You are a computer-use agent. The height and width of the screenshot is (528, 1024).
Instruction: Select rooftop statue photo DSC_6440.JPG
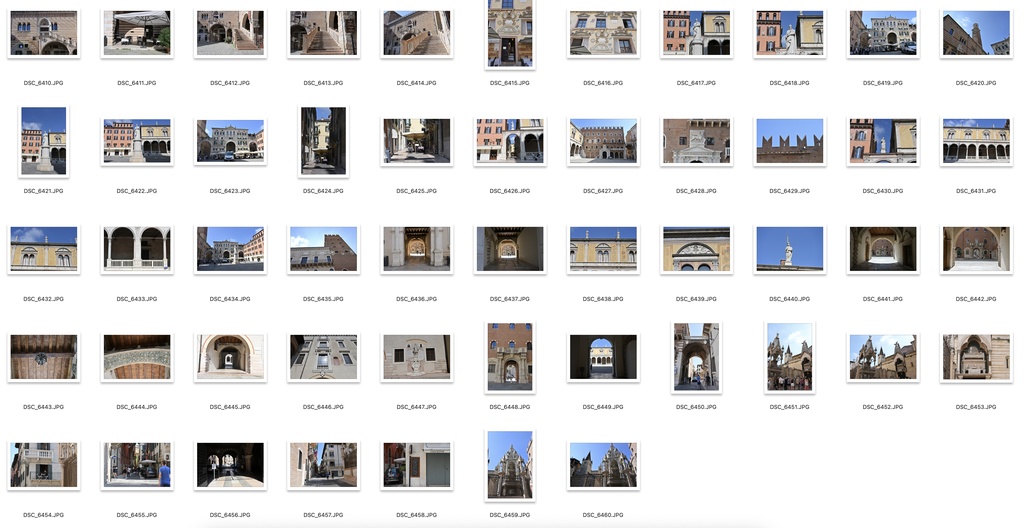[790, 249]
